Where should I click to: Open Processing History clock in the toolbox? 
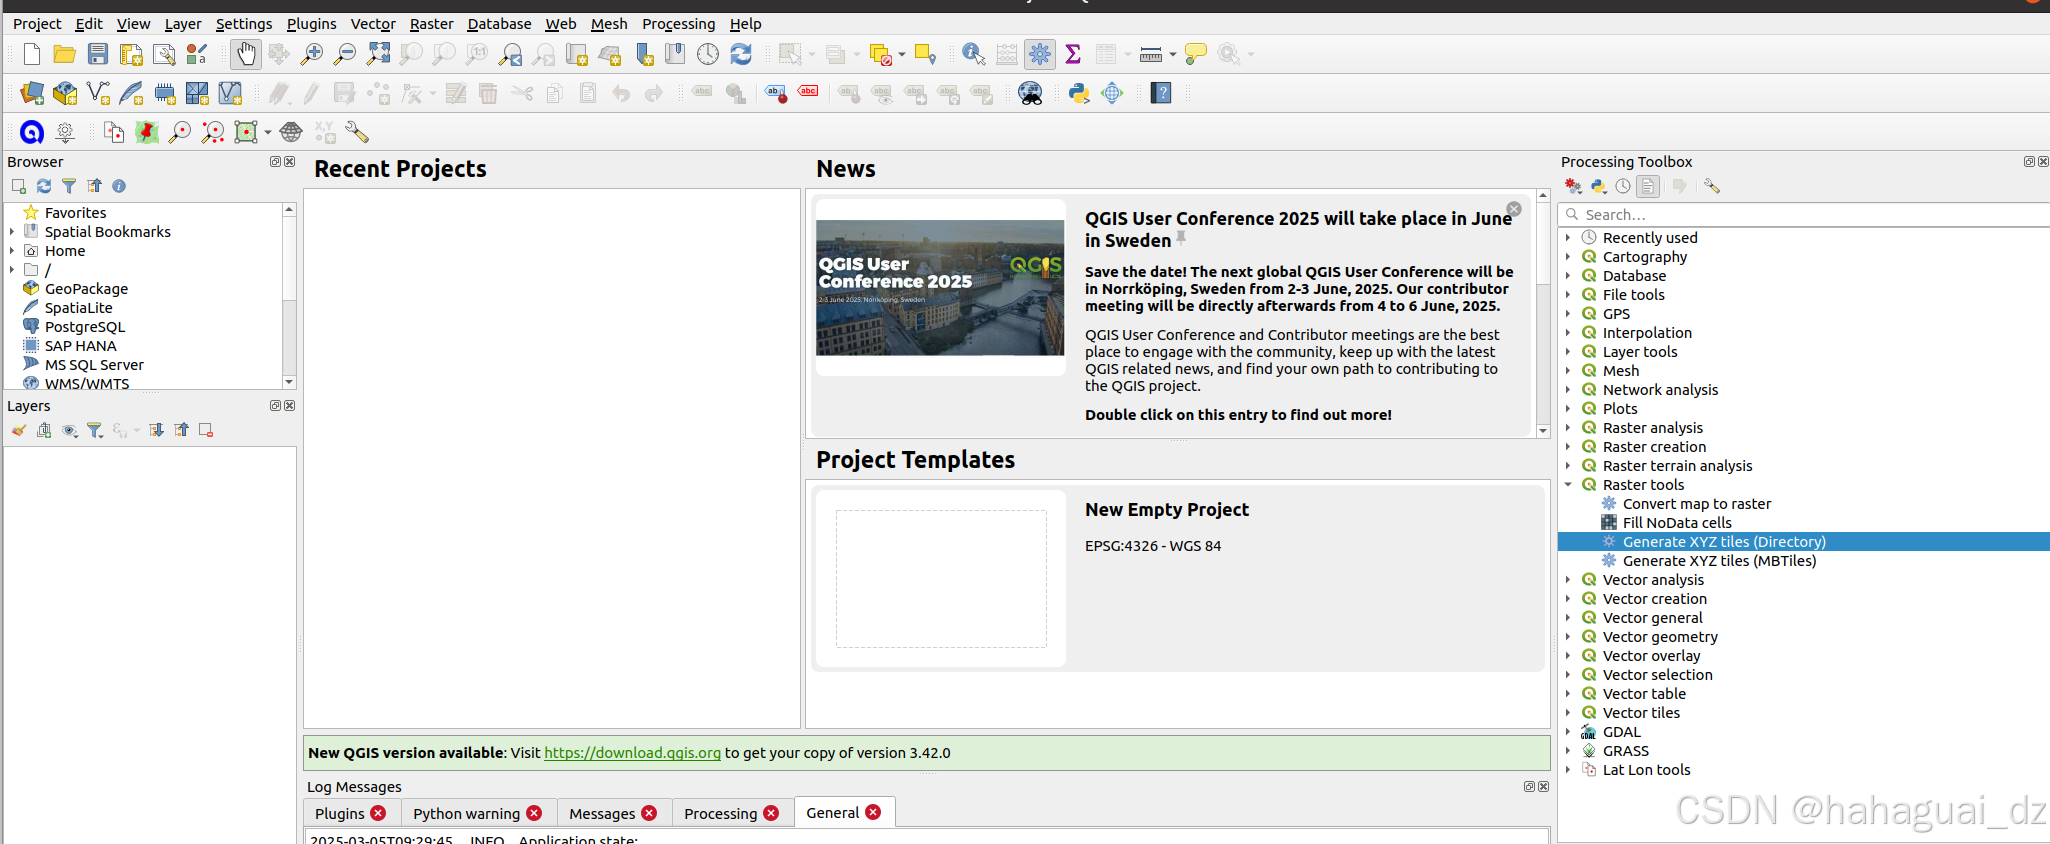[x=1623, y=186]
